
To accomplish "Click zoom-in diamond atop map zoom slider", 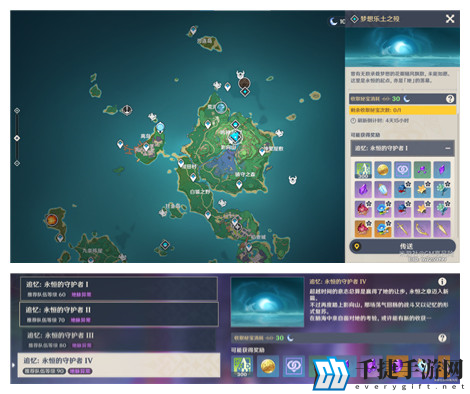I will click(17, 111).
